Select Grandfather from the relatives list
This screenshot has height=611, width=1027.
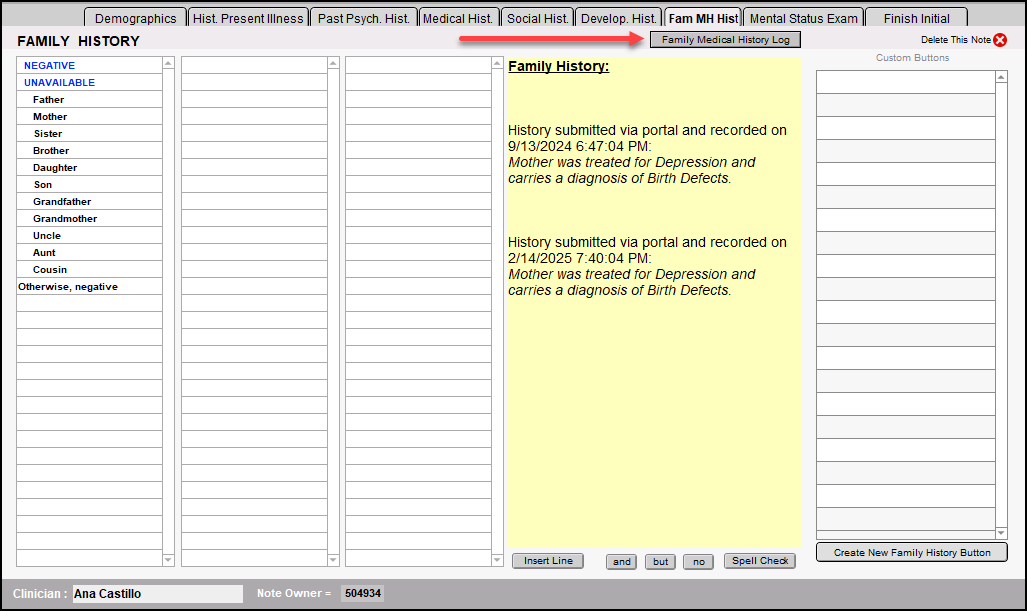[x=62, y=202]
